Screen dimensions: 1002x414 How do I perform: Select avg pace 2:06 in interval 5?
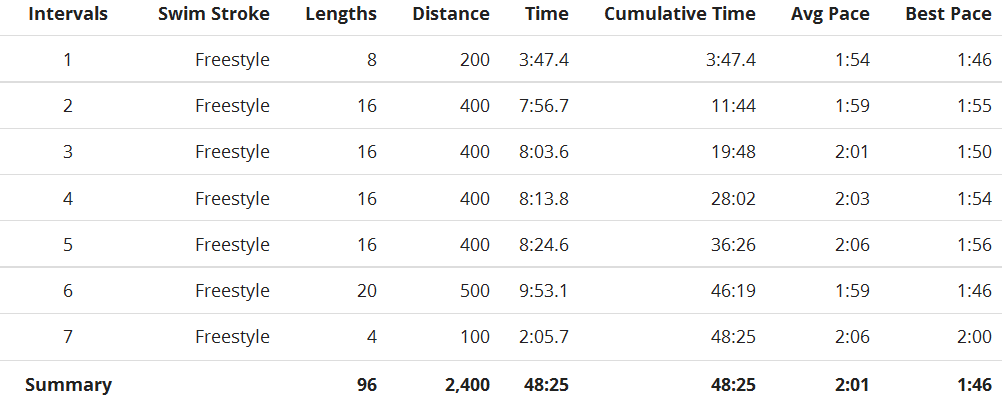(x=852, y=245)
